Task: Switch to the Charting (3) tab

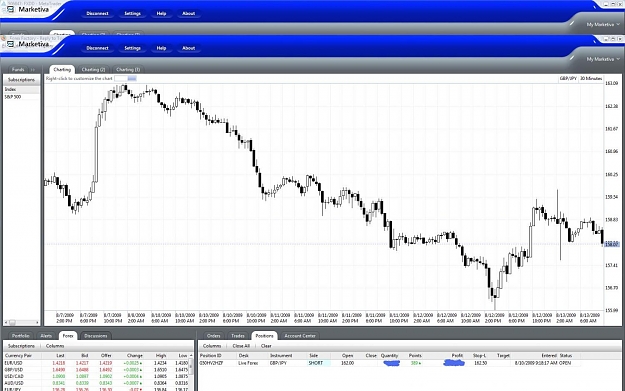Action: click(x=128, y=70)
